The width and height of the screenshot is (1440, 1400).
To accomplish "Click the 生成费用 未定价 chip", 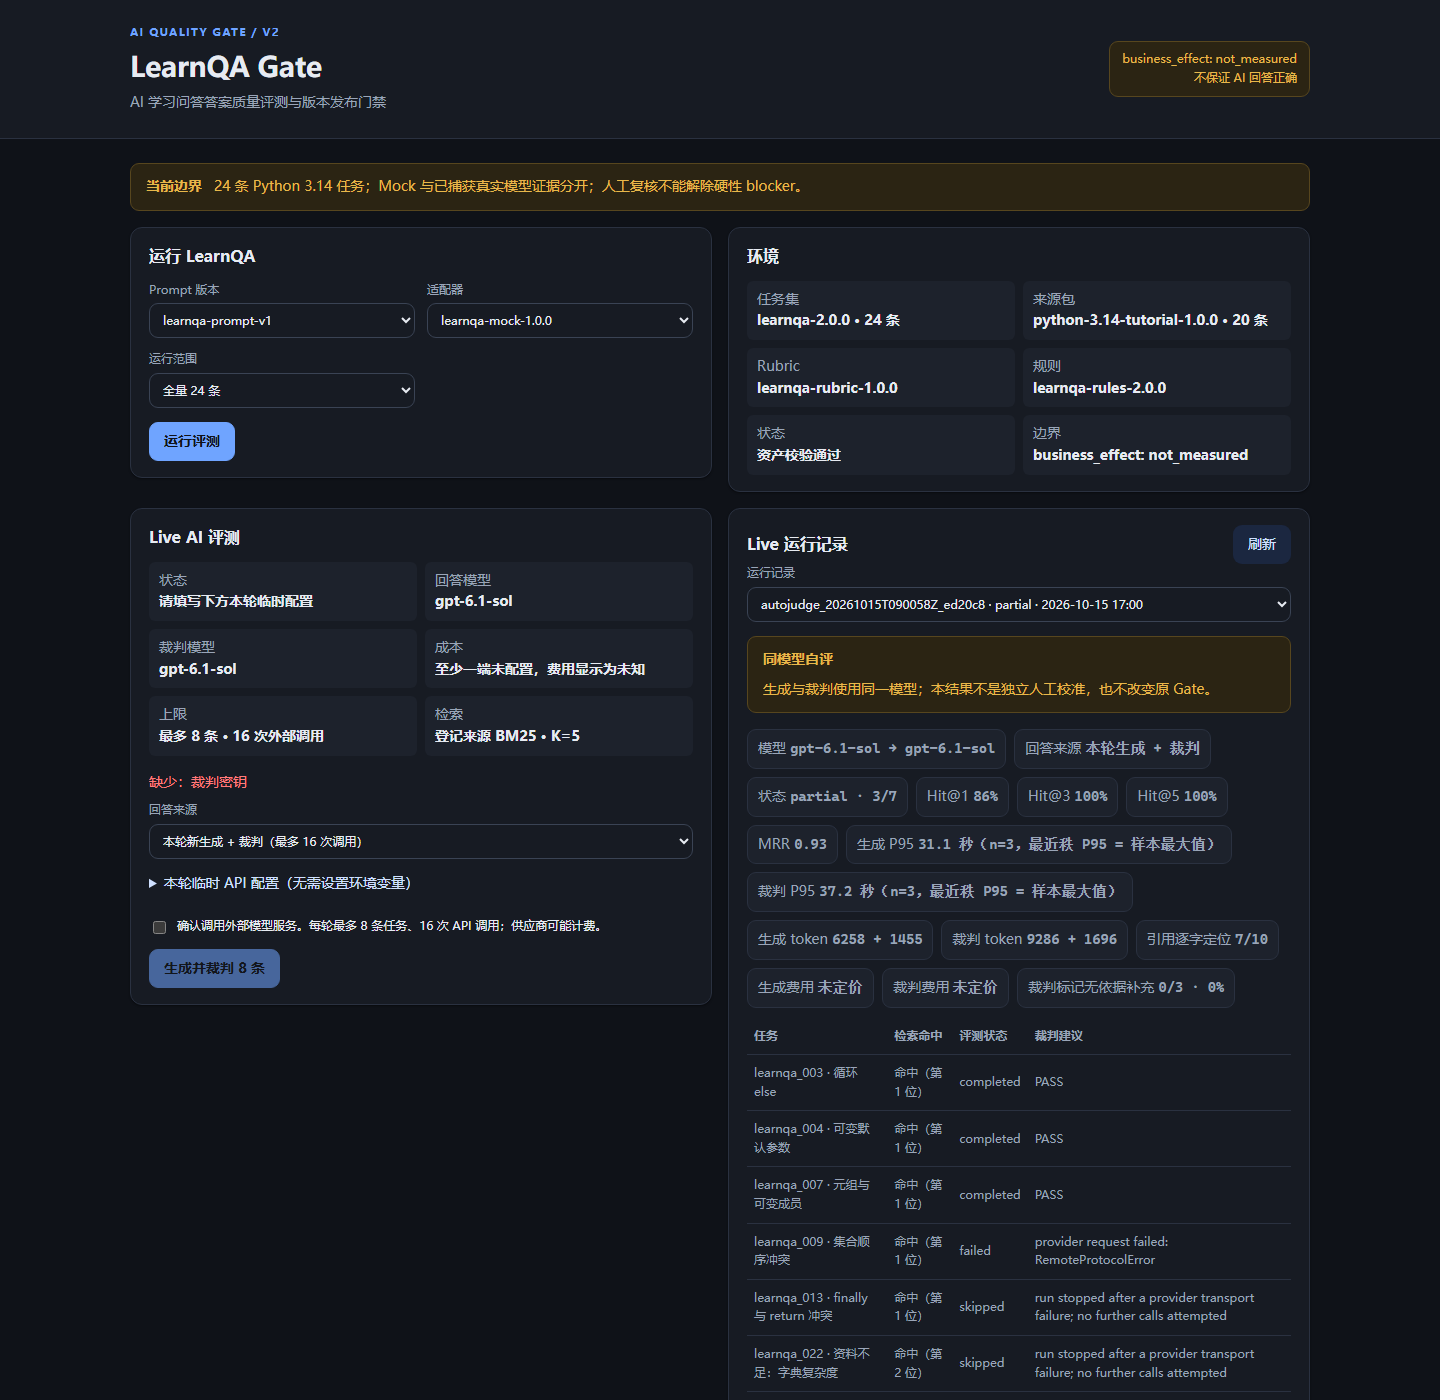I will tap(810, 988).
